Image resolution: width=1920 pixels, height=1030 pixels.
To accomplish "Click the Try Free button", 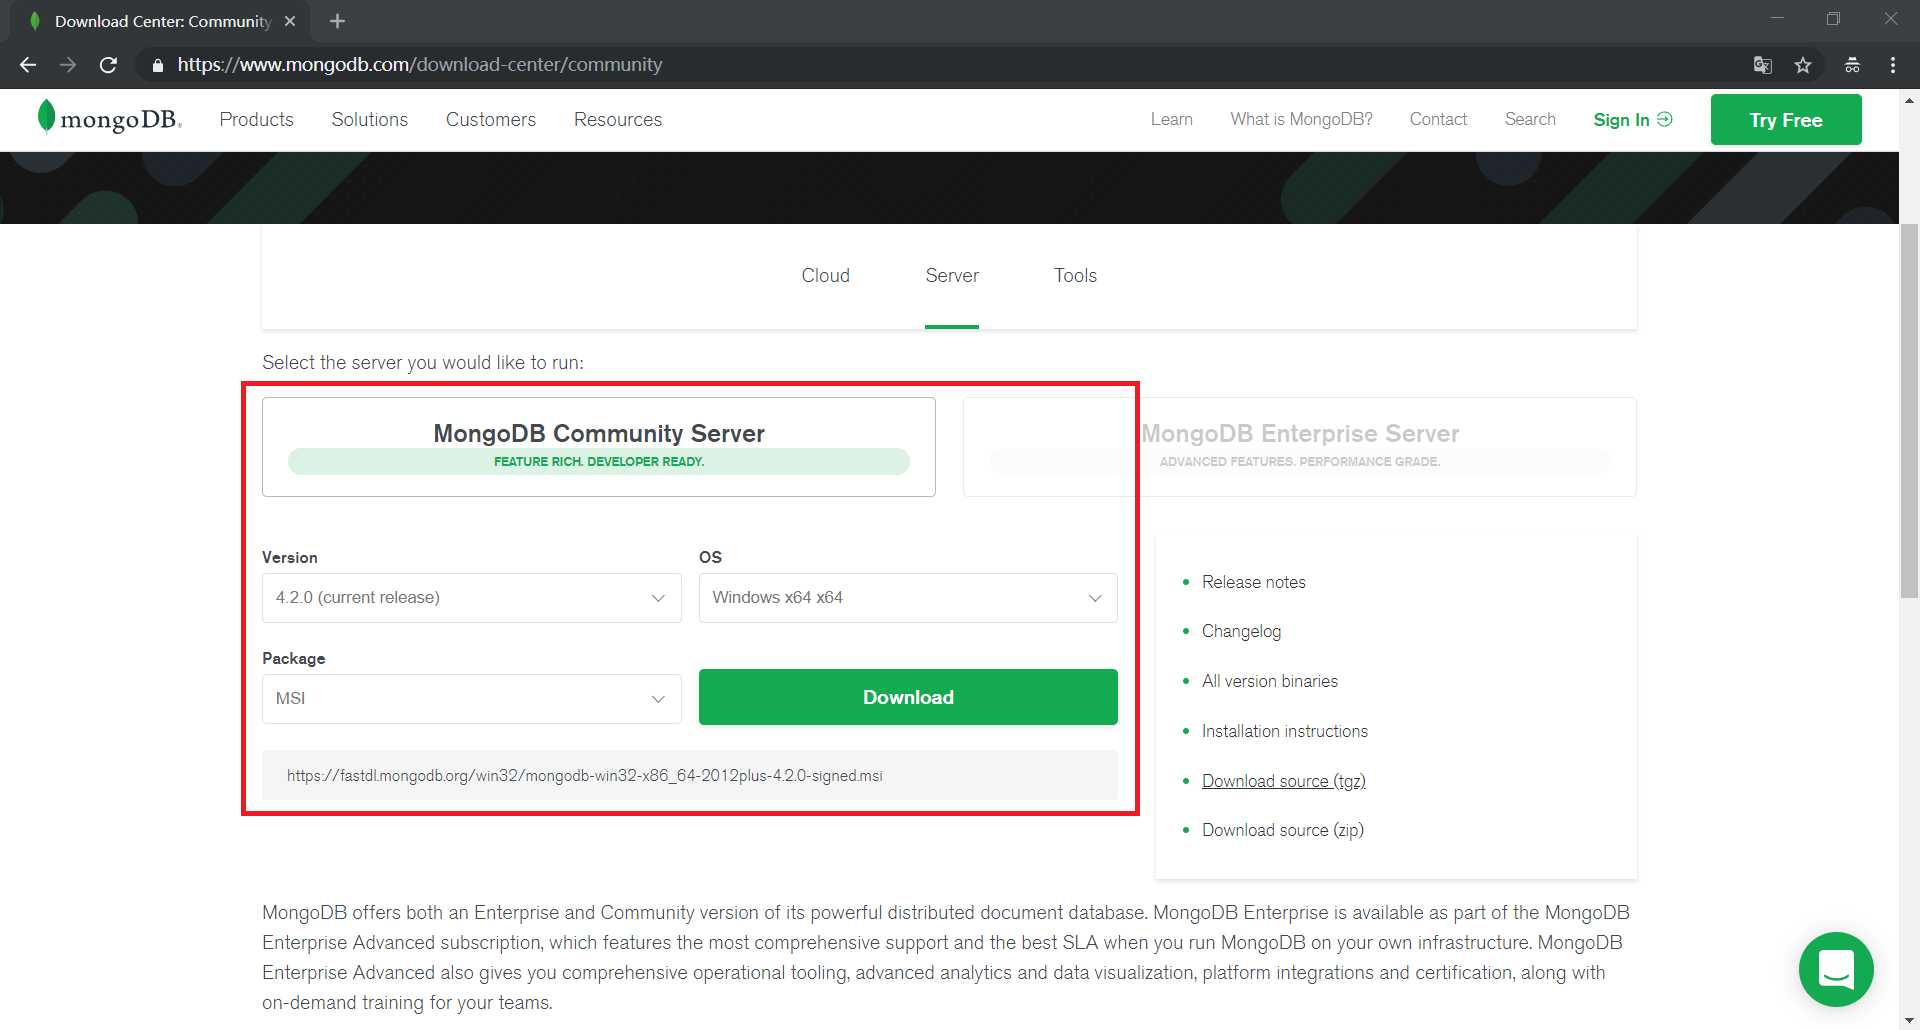I will coord(1786,120).
